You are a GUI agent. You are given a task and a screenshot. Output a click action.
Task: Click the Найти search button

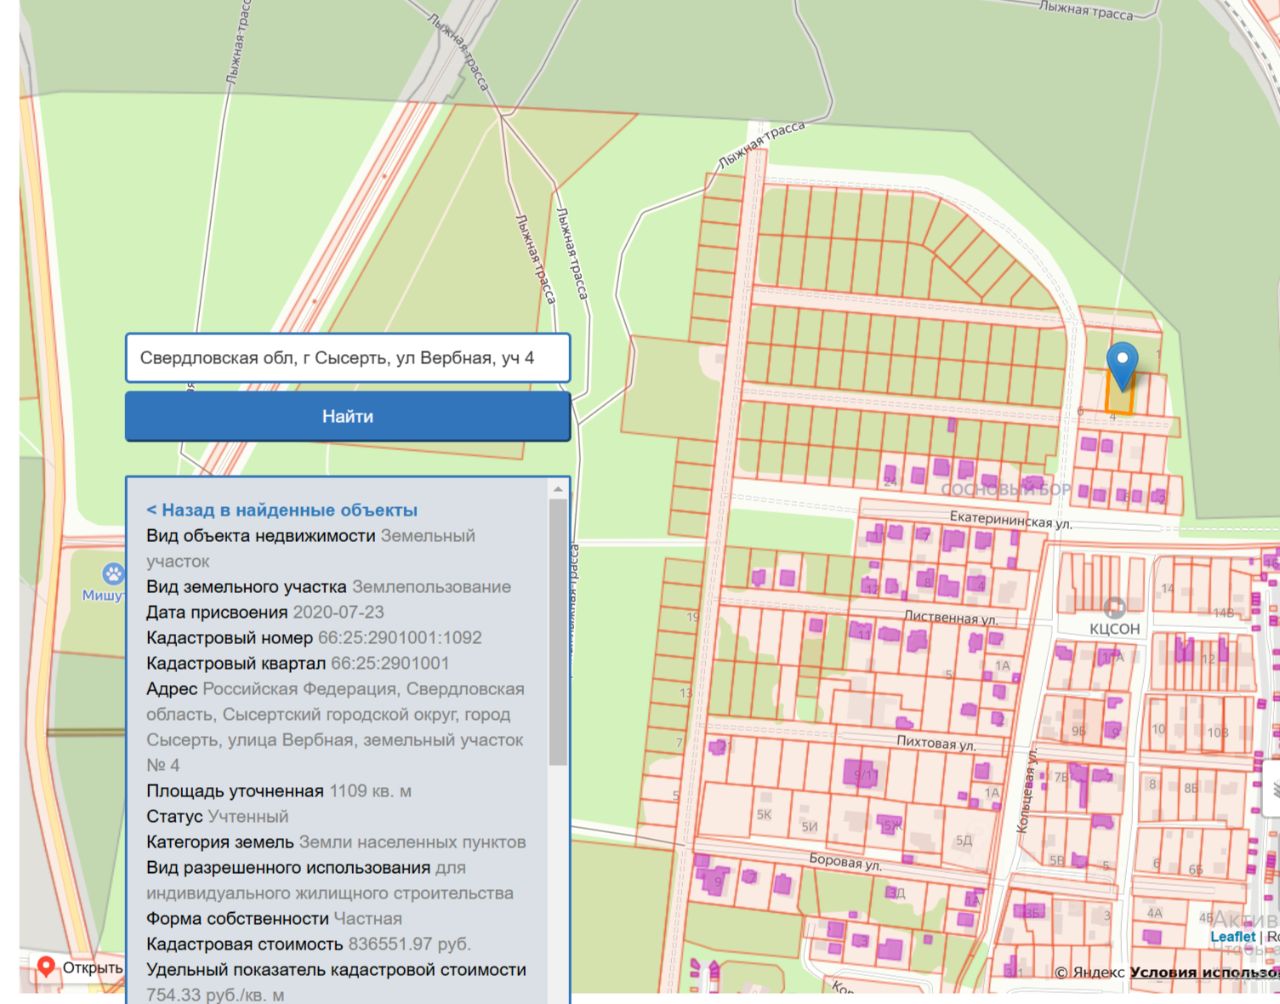(348, 416)
